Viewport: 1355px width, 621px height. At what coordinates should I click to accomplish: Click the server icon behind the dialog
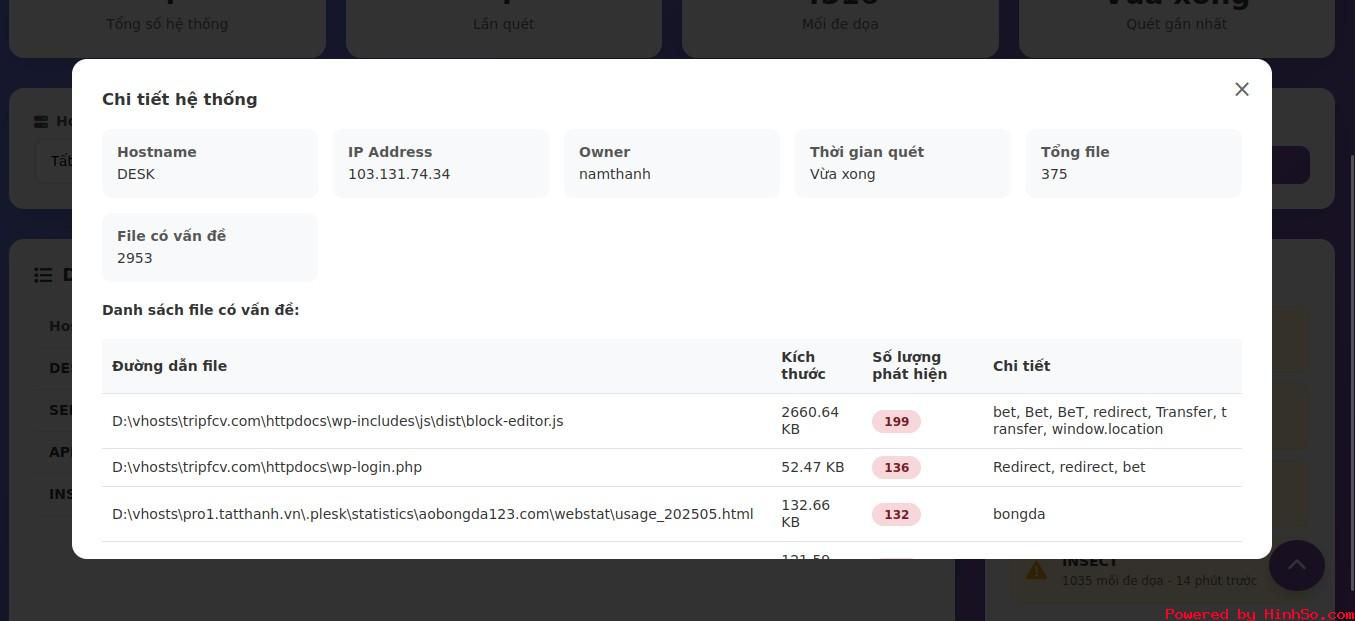[41, 122]
